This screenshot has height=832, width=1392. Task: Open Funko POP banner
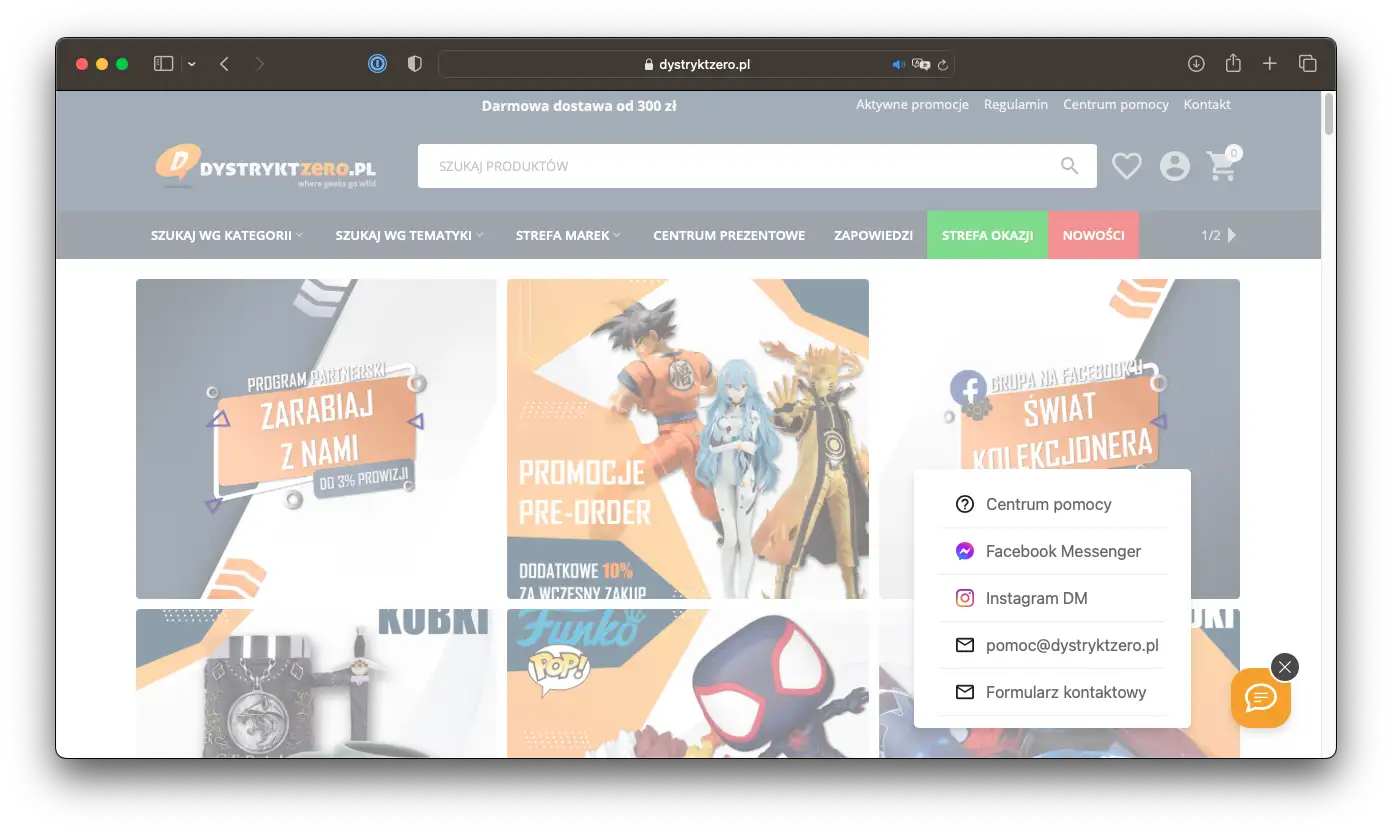click(688, 683)
